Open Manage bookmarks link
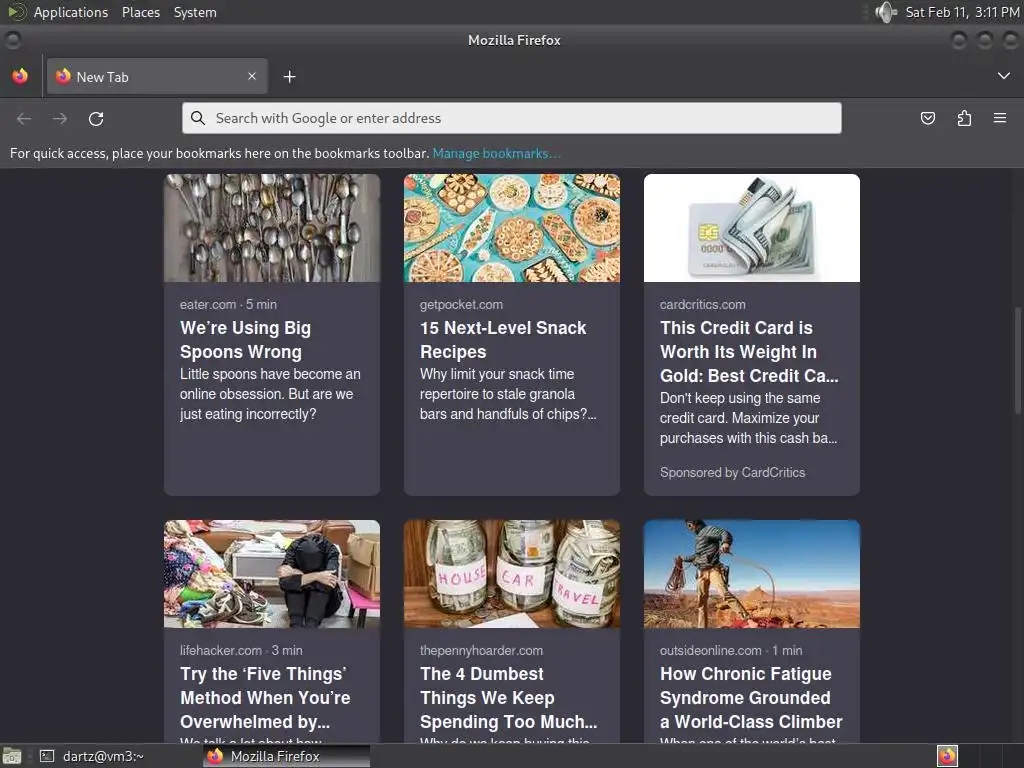 pyautogui.click(x=496, y=153)
